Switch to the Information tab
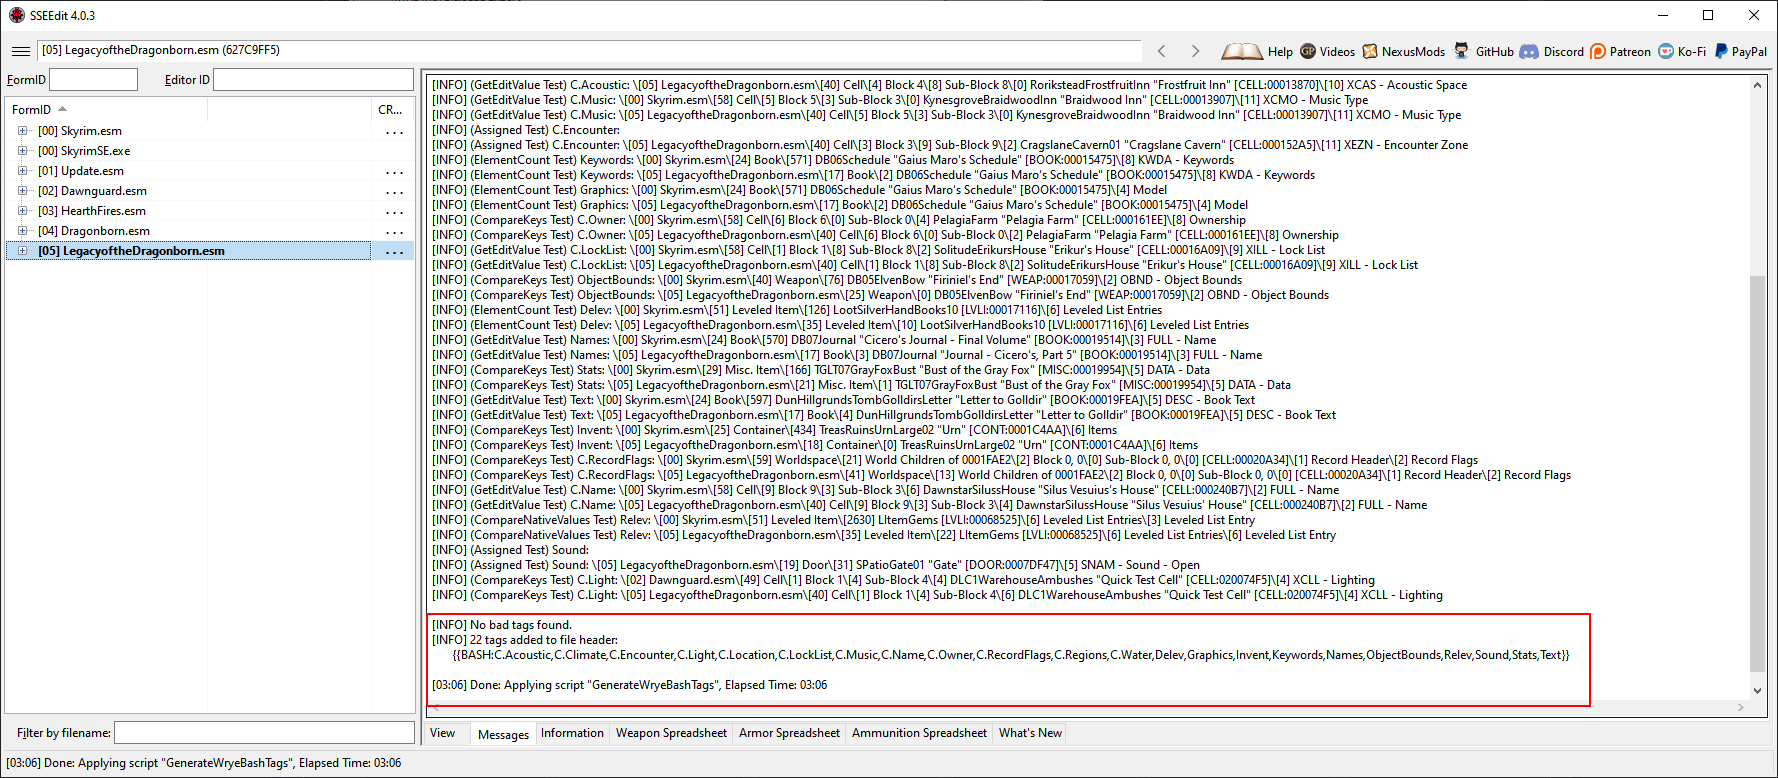The height and width of the screenshot is (778, 1778). (x=572, y=733)
